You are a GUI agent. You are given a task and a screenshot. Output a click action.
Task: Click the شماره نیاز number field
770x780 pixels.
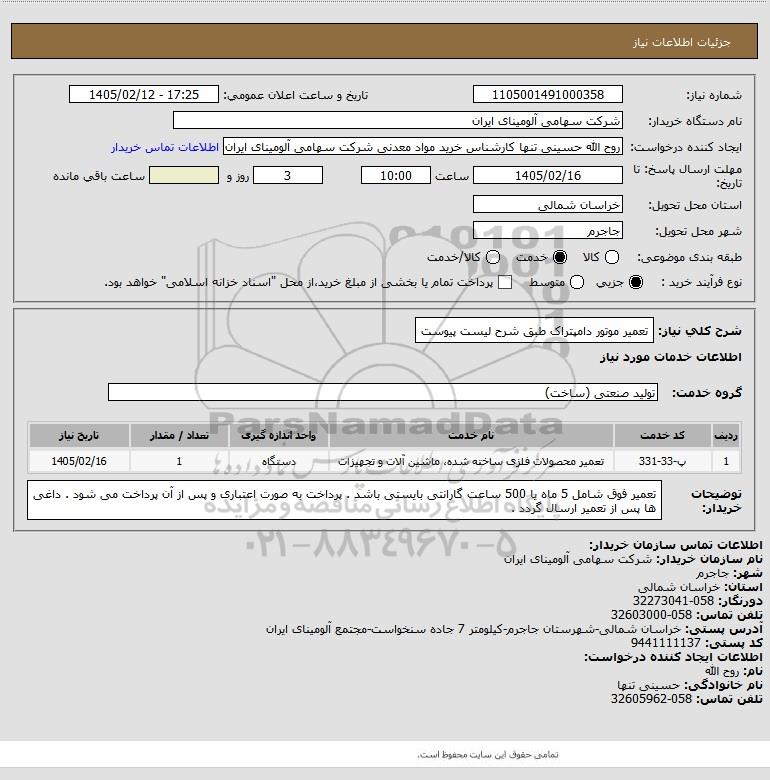548,95
